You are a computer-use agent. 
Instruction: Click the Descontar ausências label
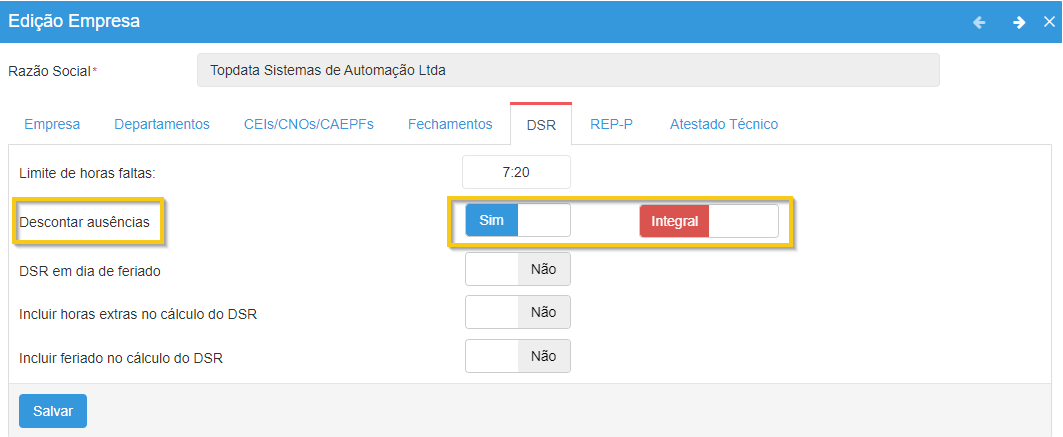pos(85,222)
